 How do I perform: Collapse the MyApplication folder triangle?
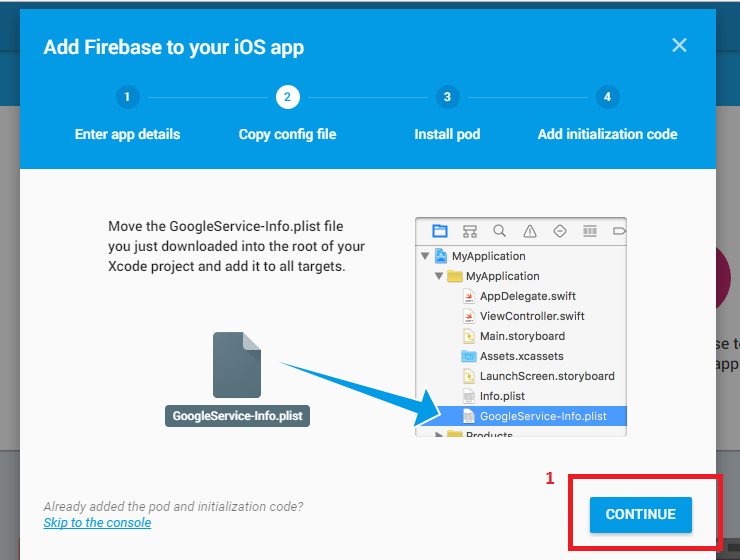pyautogui.click(x=439, y=276)
